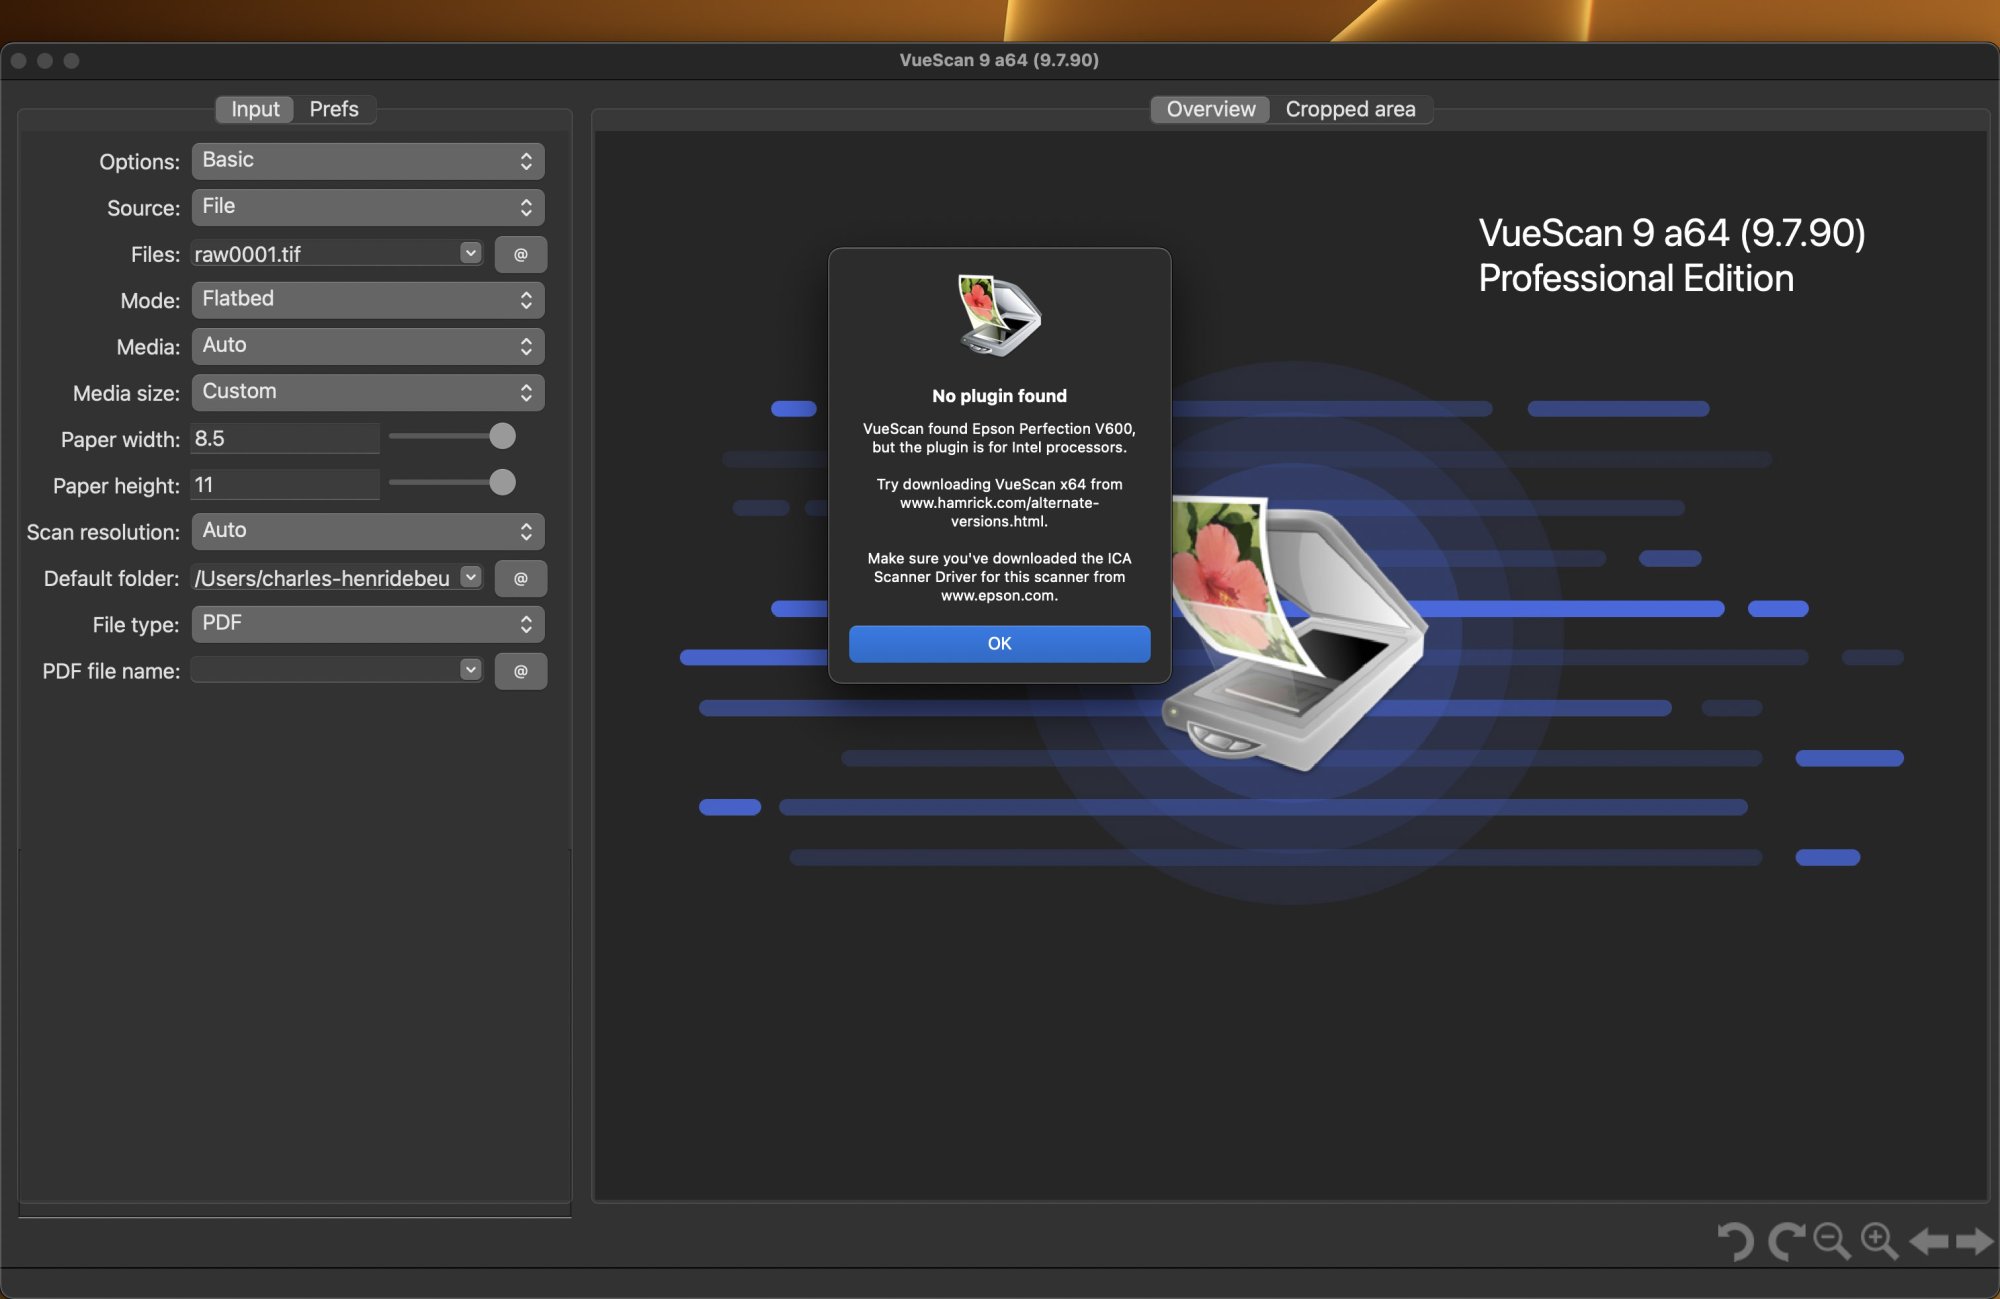
Task: Click the right arrow navigation icon
Action: coord(1974,1241)
